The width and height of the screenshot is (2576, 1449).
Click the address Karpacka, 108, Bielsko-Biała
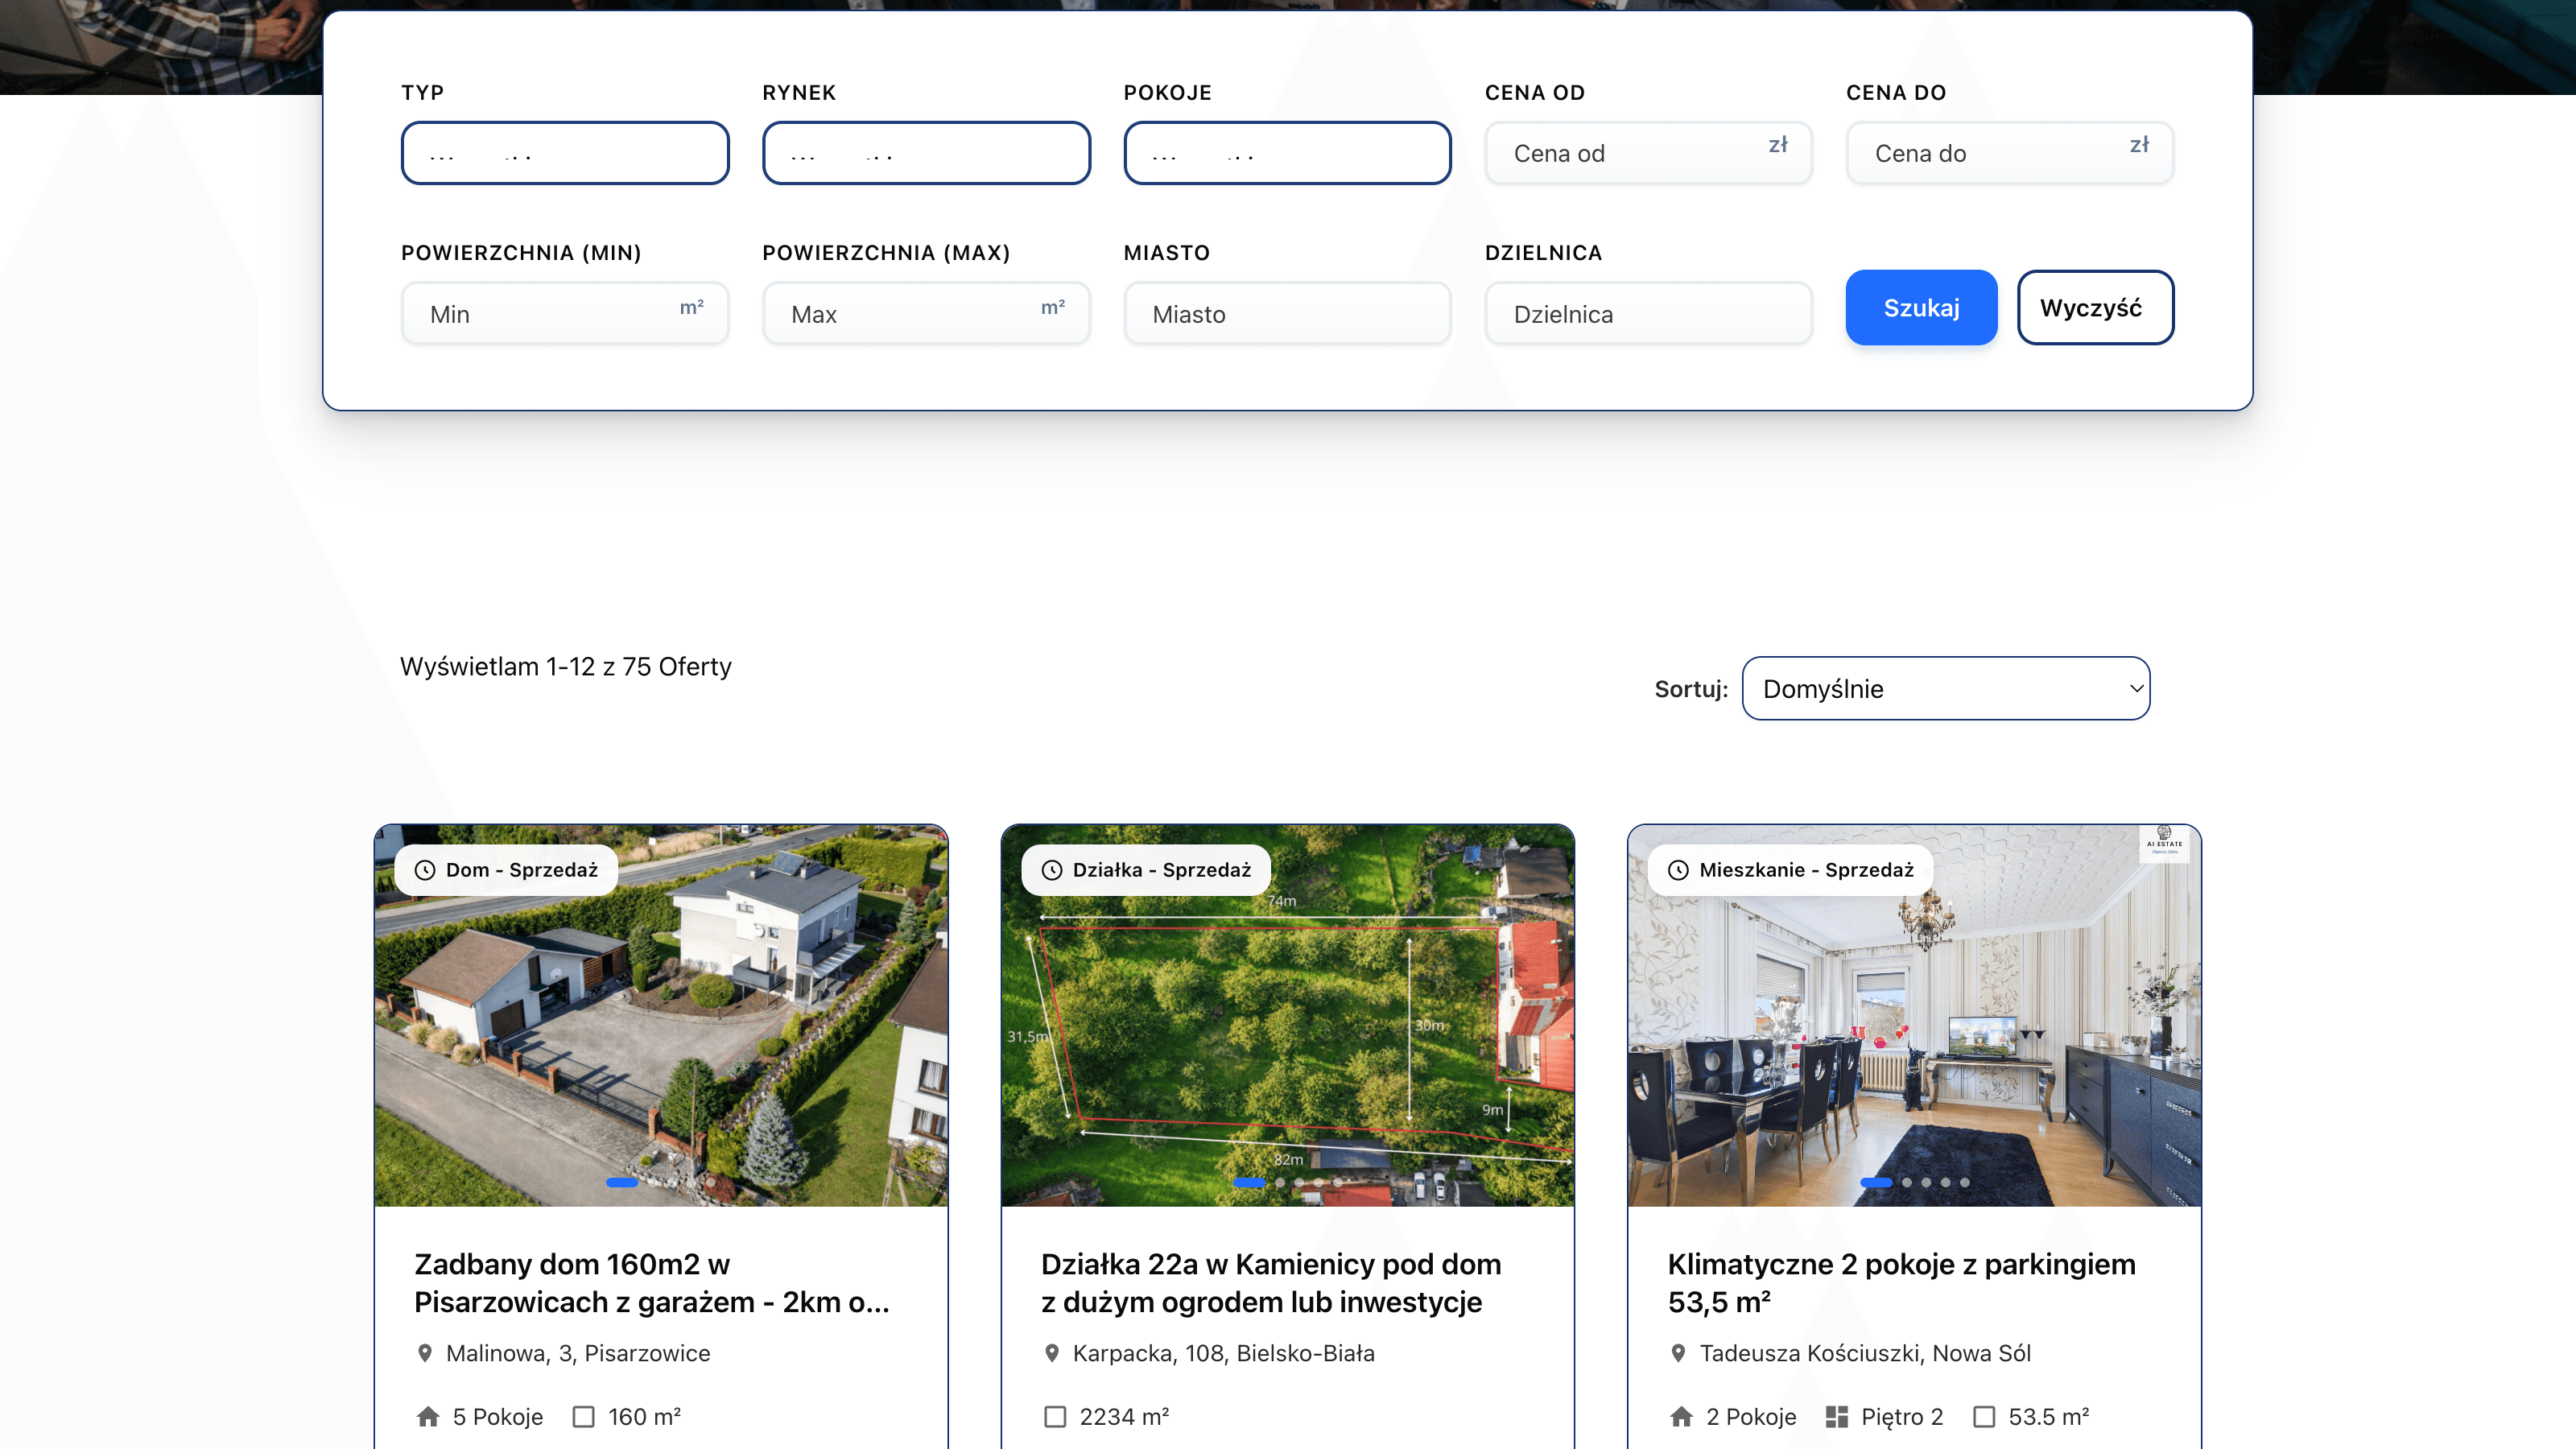pyautogui.click(x=1224, y=1353)
